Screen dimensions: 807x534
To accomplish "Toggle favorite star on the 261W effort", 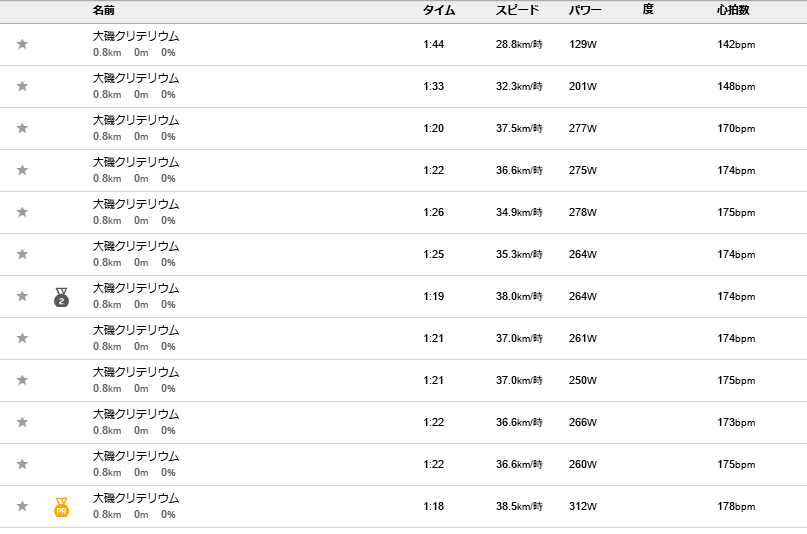I will click(22, 338).
